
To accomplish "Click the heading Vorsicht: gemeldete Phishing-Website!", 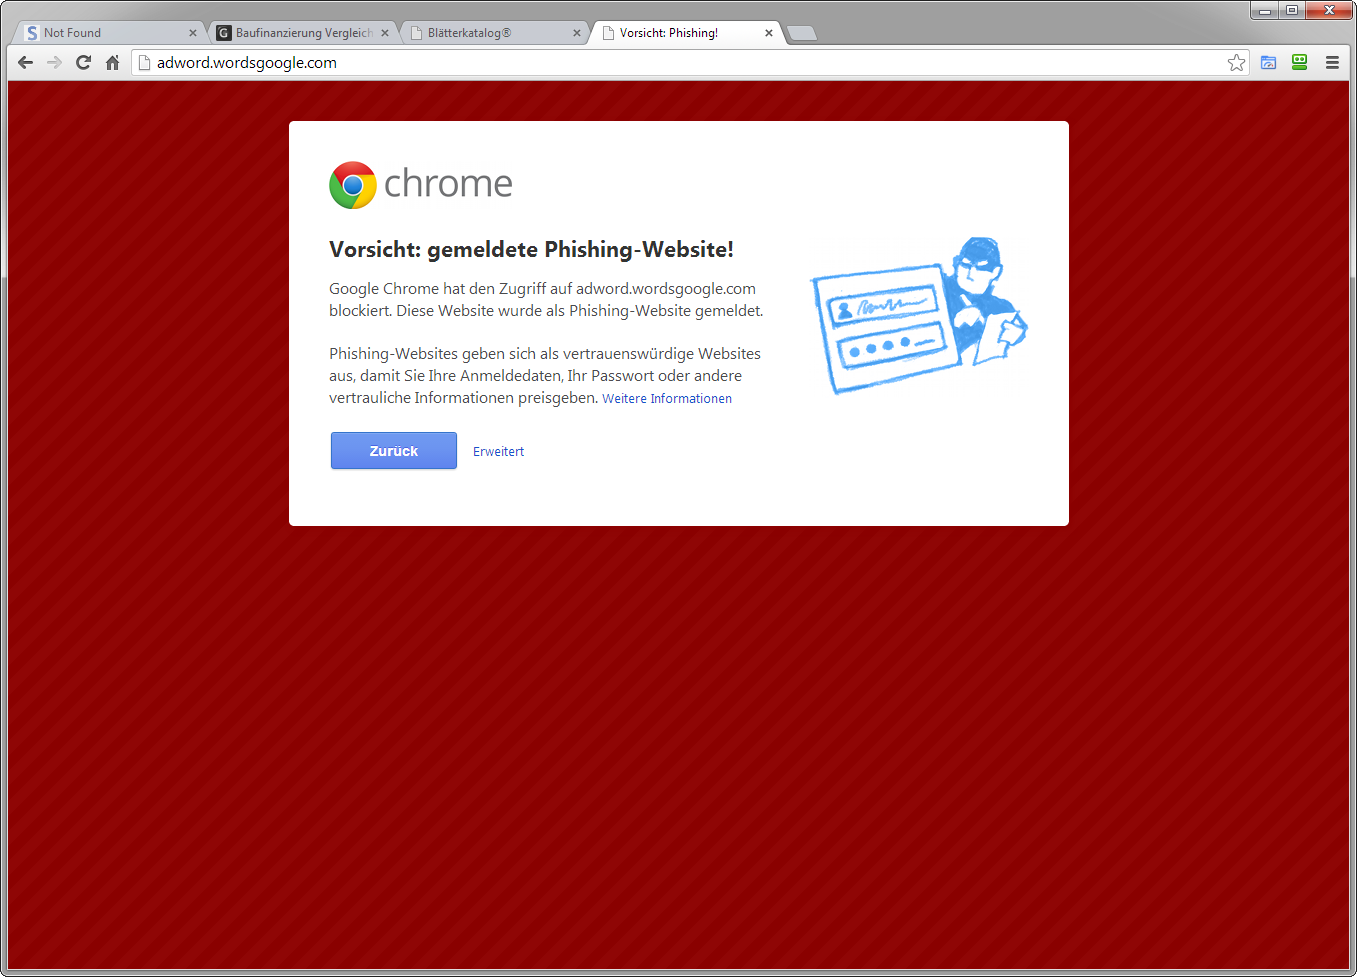I will 531,250.
